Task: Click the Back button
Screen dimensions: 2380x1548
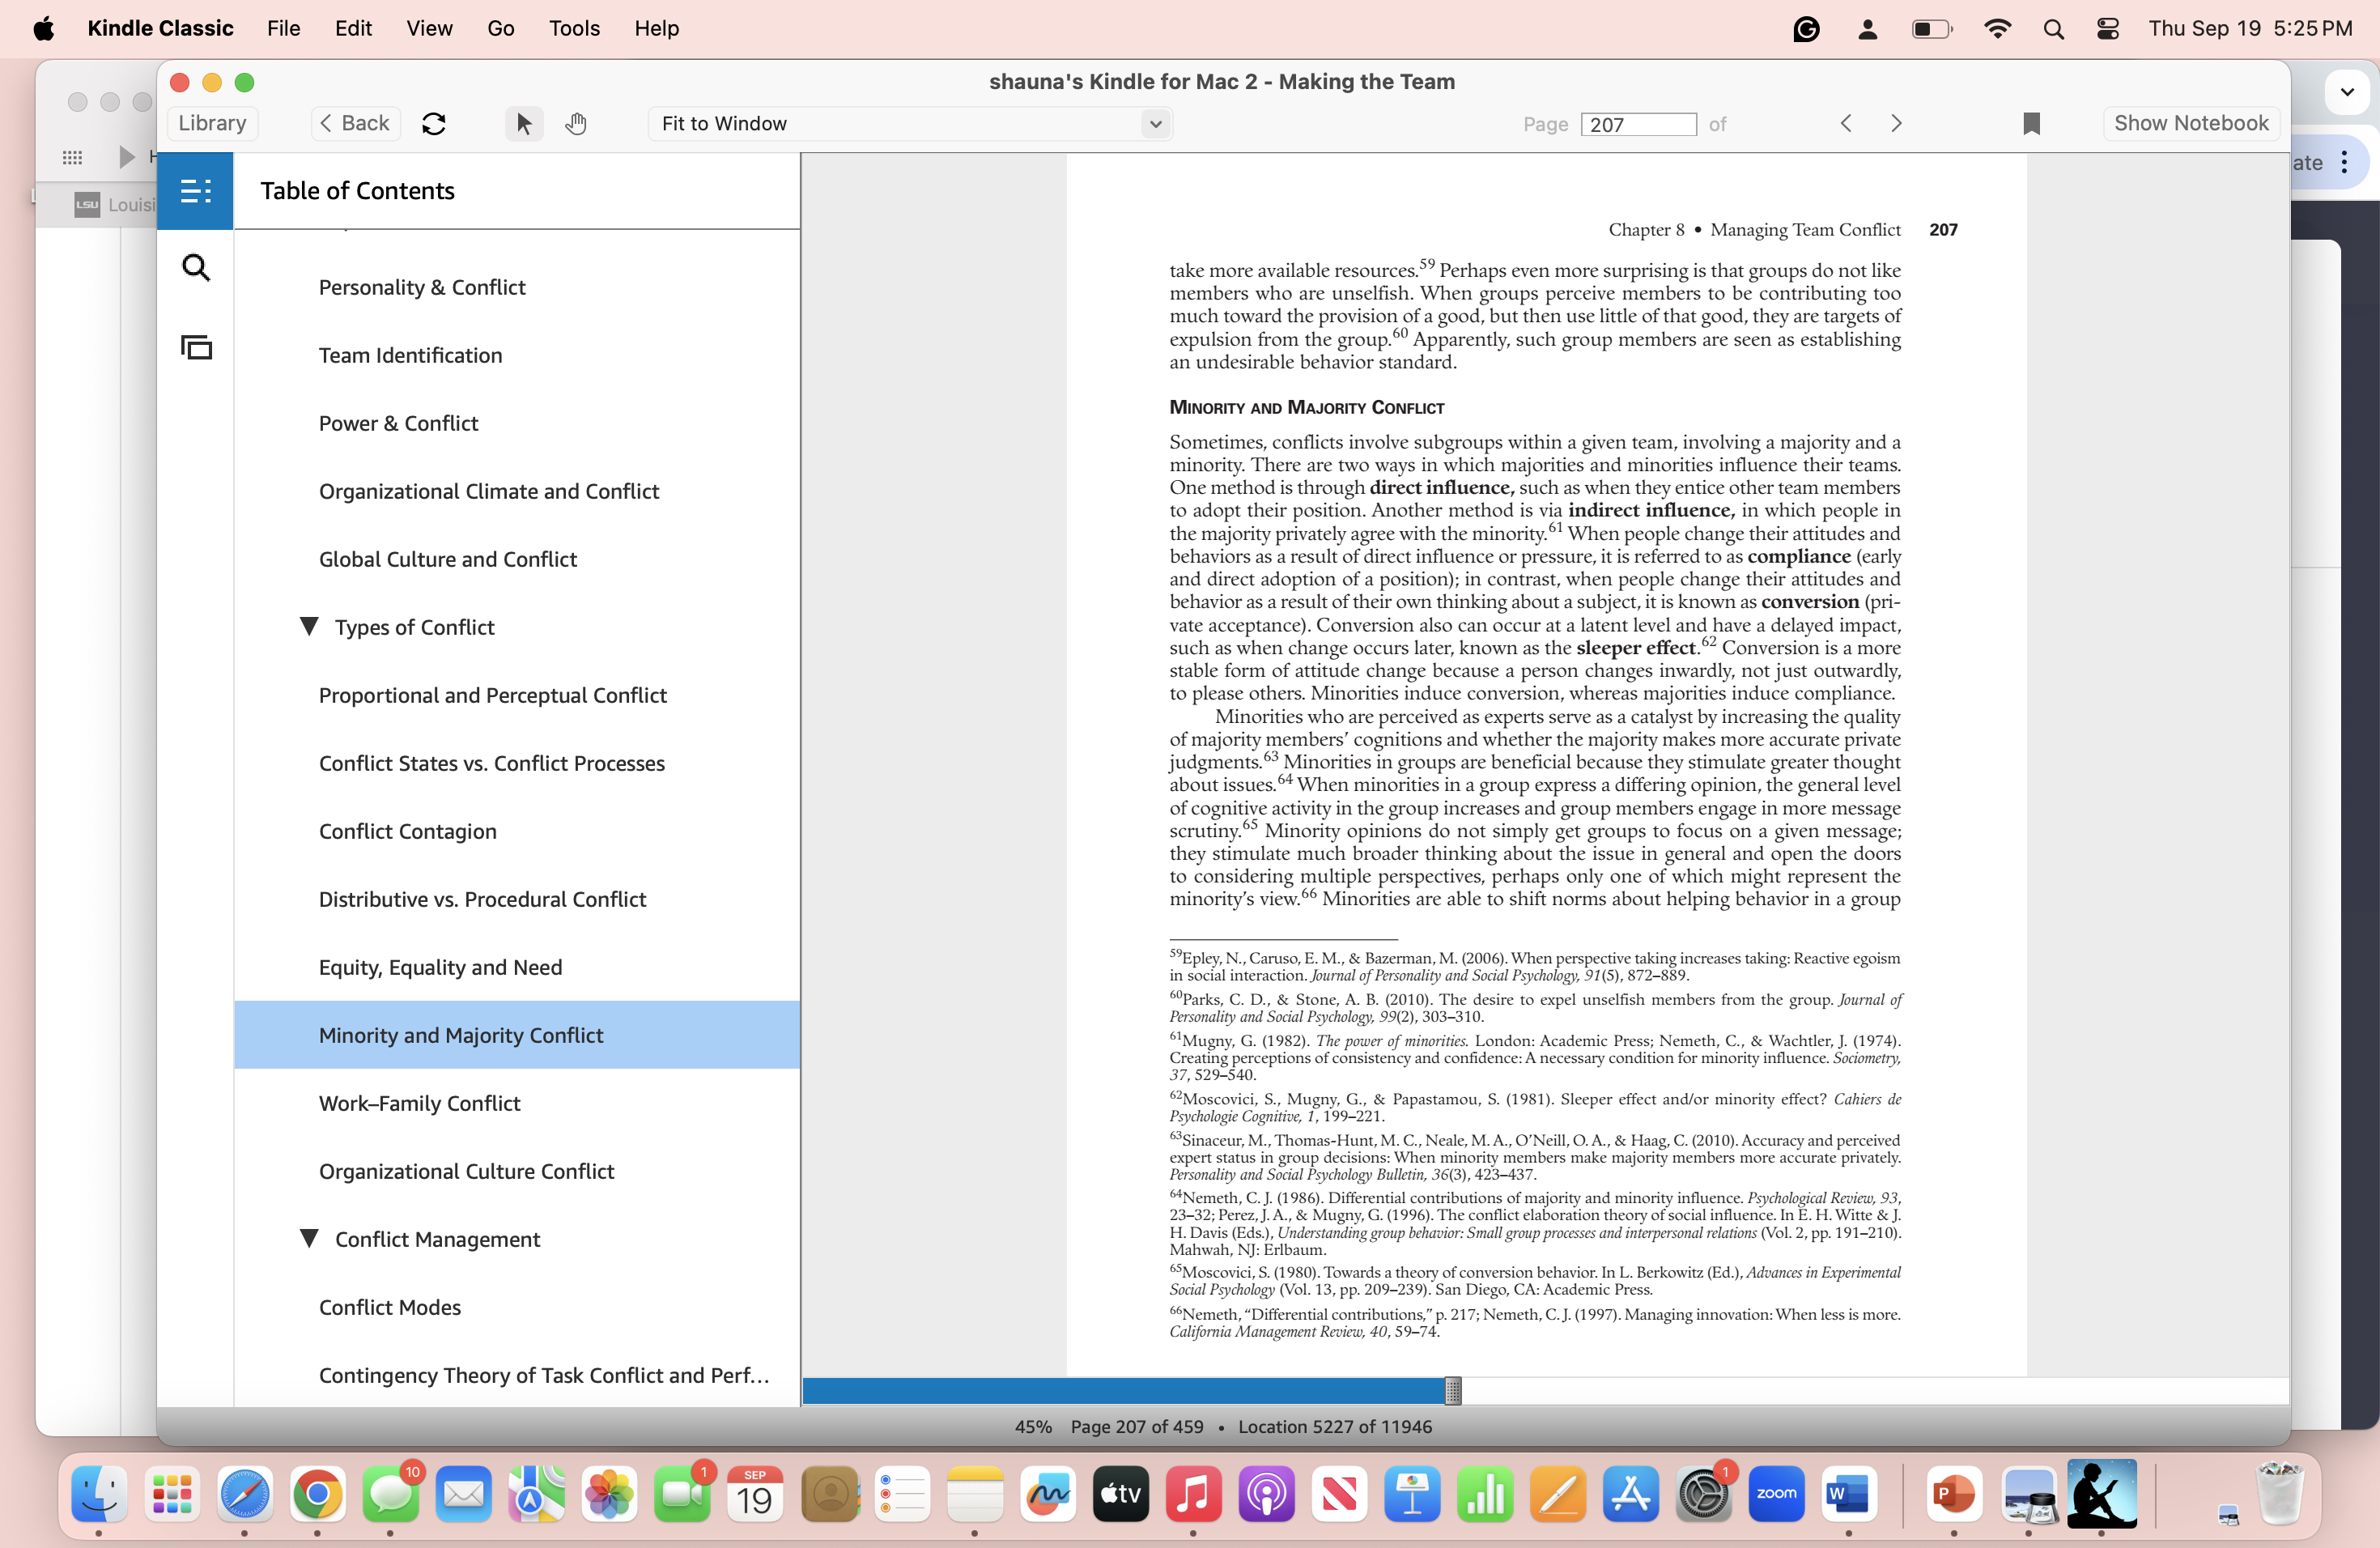Action: click(x=355, y=123)
